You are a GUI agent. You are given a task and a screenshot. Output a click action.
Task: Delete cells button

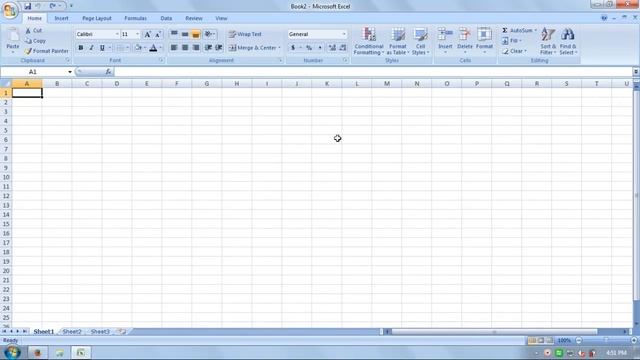pyautogui.click(x=464, y=41)
